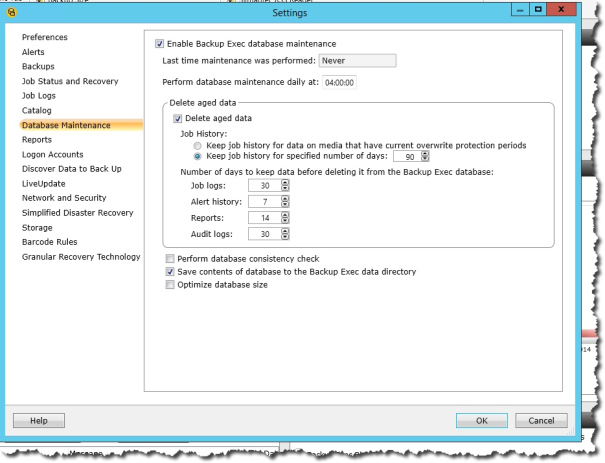Click the Help button

click(x=39, y=421)
